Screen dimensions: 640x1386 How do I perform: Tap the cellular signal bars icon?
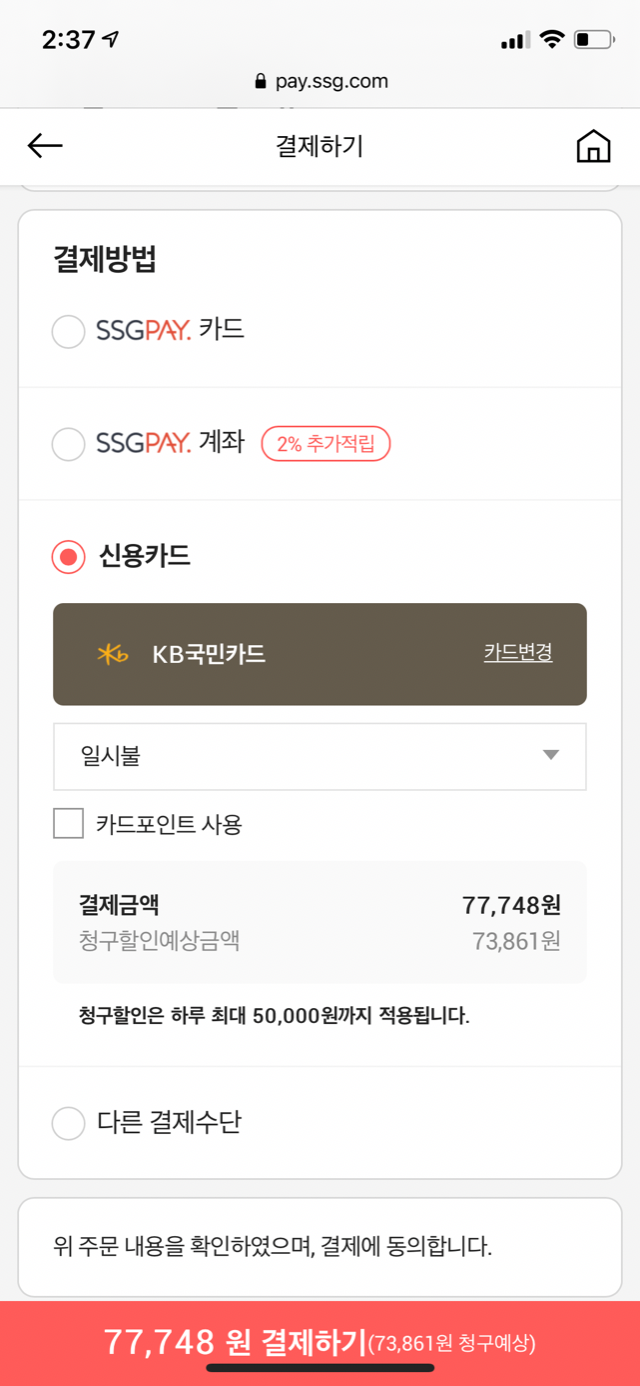click(x=514, y=41)
